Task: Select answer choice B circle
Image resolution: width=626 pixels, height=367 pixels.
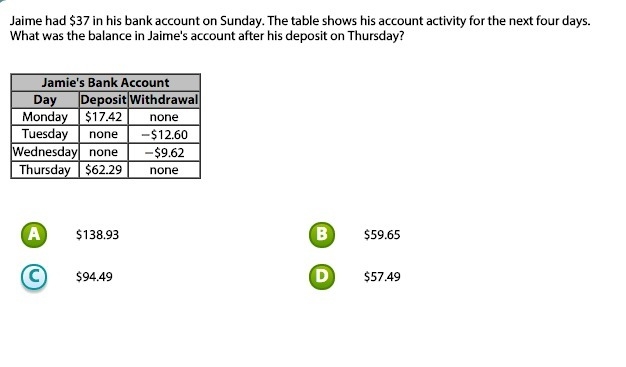Action: (322, 235)
